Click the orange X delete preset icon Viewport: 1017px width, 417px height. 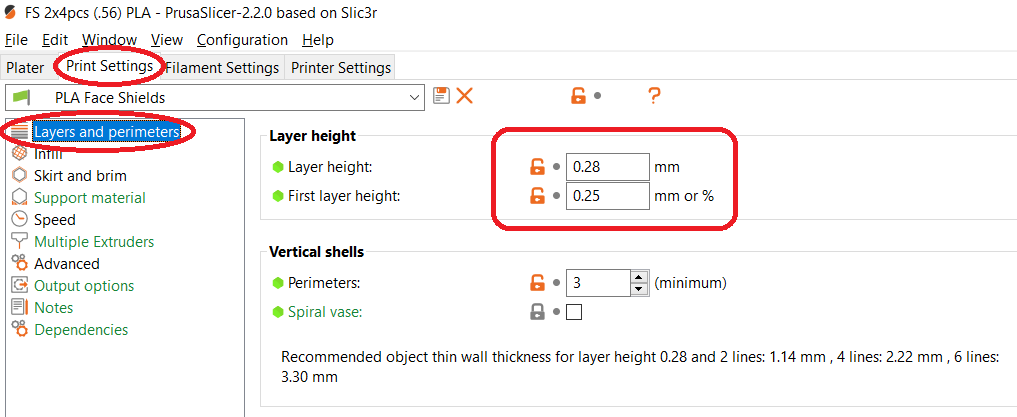pyautogui.click(x=464, y=96)
